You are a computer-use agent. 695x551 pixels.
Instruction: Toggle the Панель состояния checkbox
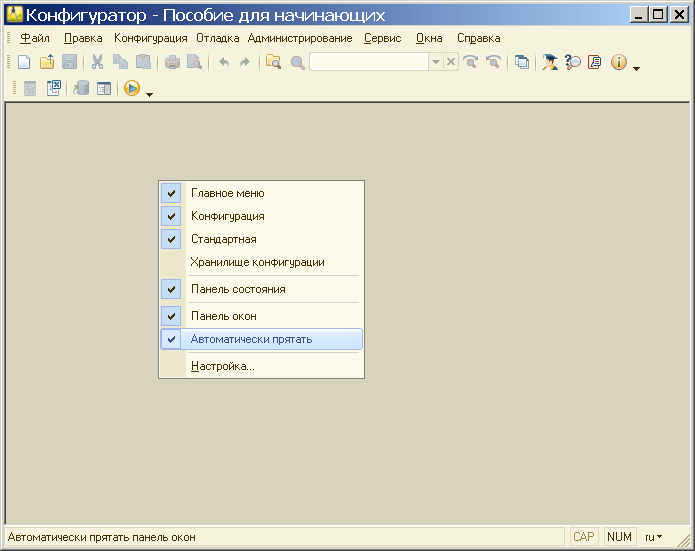pos(237,289)
